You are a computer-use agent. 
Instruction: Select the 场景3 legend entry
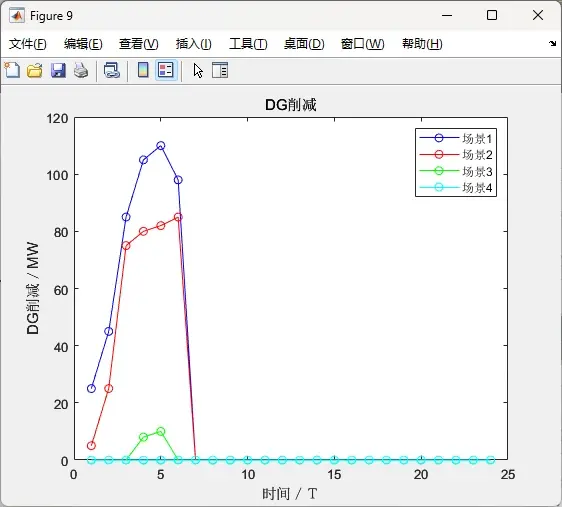(456, 171)
